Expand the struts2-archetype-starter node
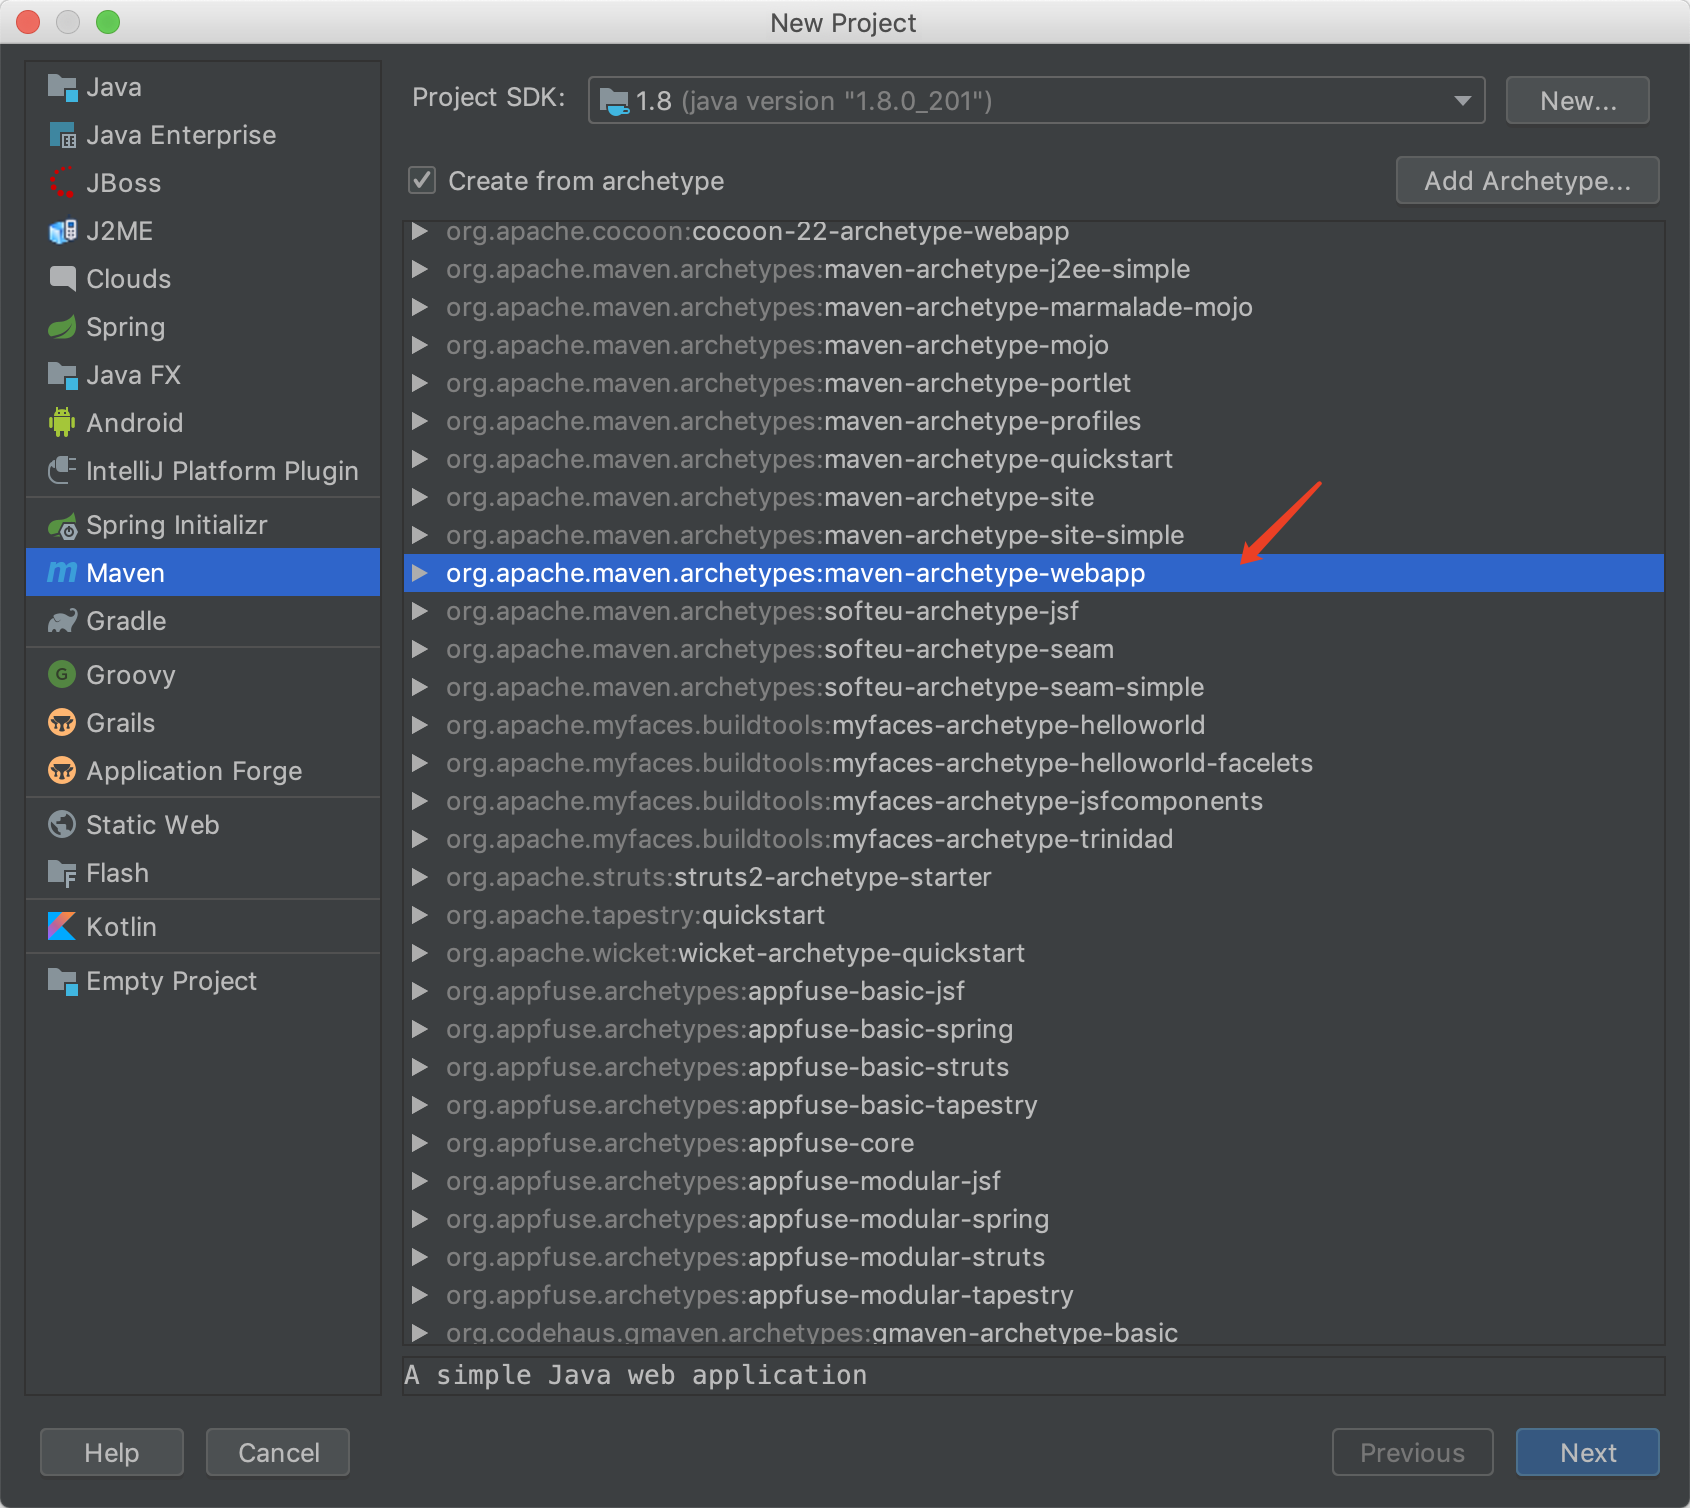Image resolution: width=1690 pixels, height=1508 pixels. tap(420, 877)
